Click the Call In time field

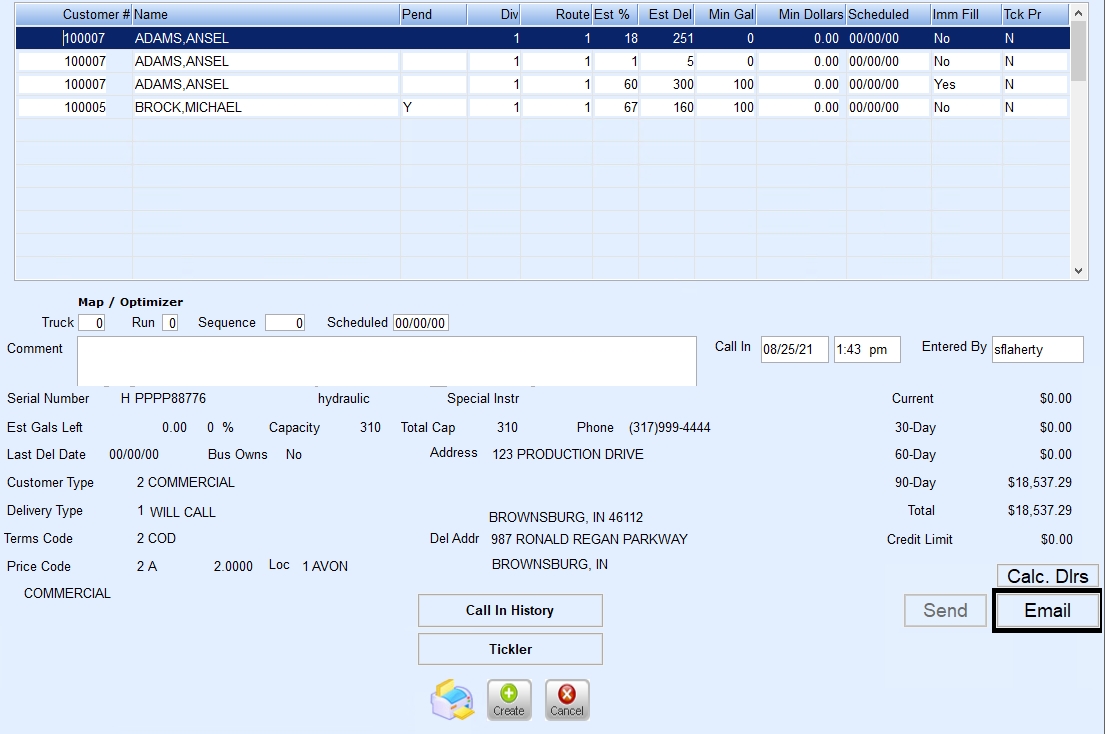(x=867, y=349)
